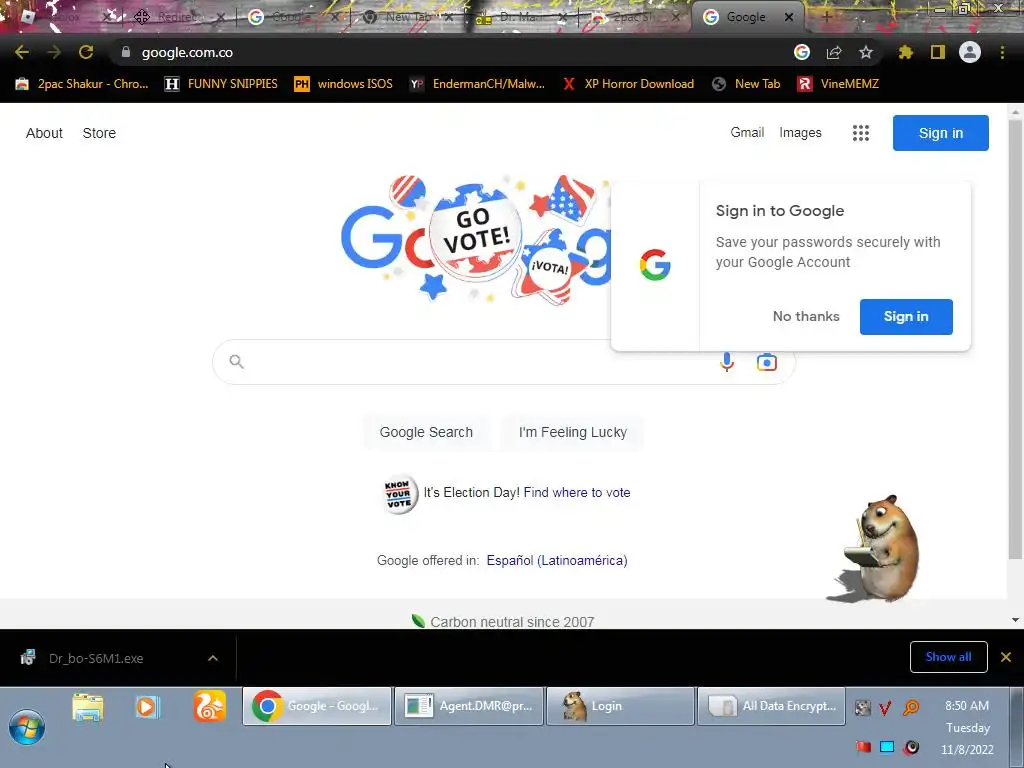Click the orange magnifier tray icon
Viewport: 1024px width, 768px height.
click(x=910, y=707)
